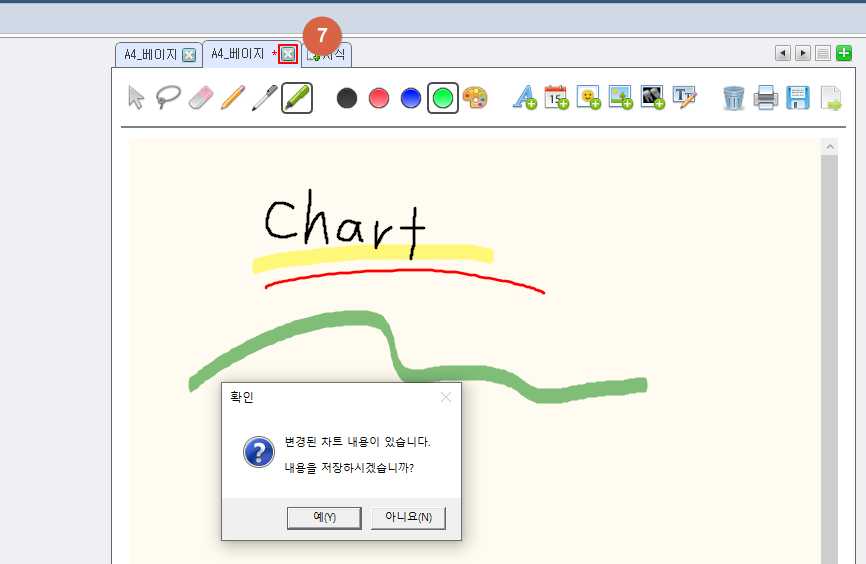Choose the black color swatch

347,98
